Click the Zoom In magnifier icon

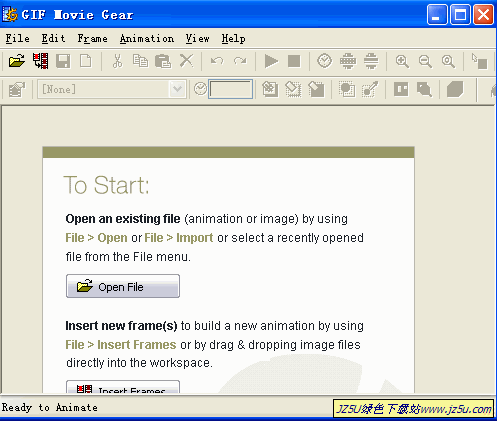(x=402, y=62)
